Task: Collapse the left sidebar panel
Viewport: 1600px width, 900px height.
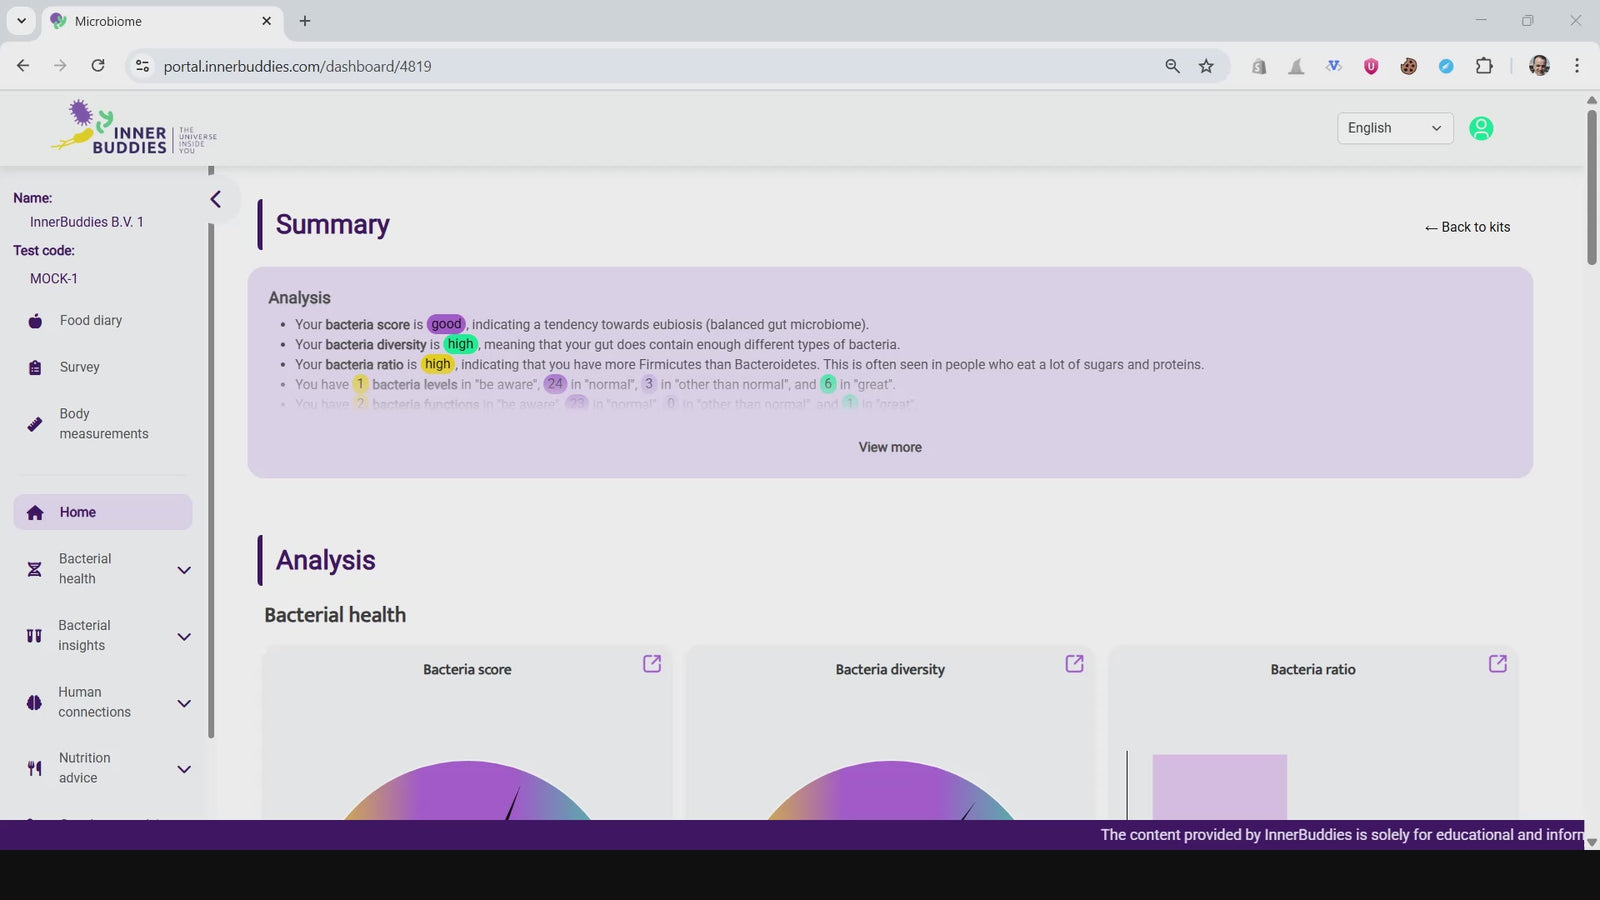Action: [x=216, y=199]
